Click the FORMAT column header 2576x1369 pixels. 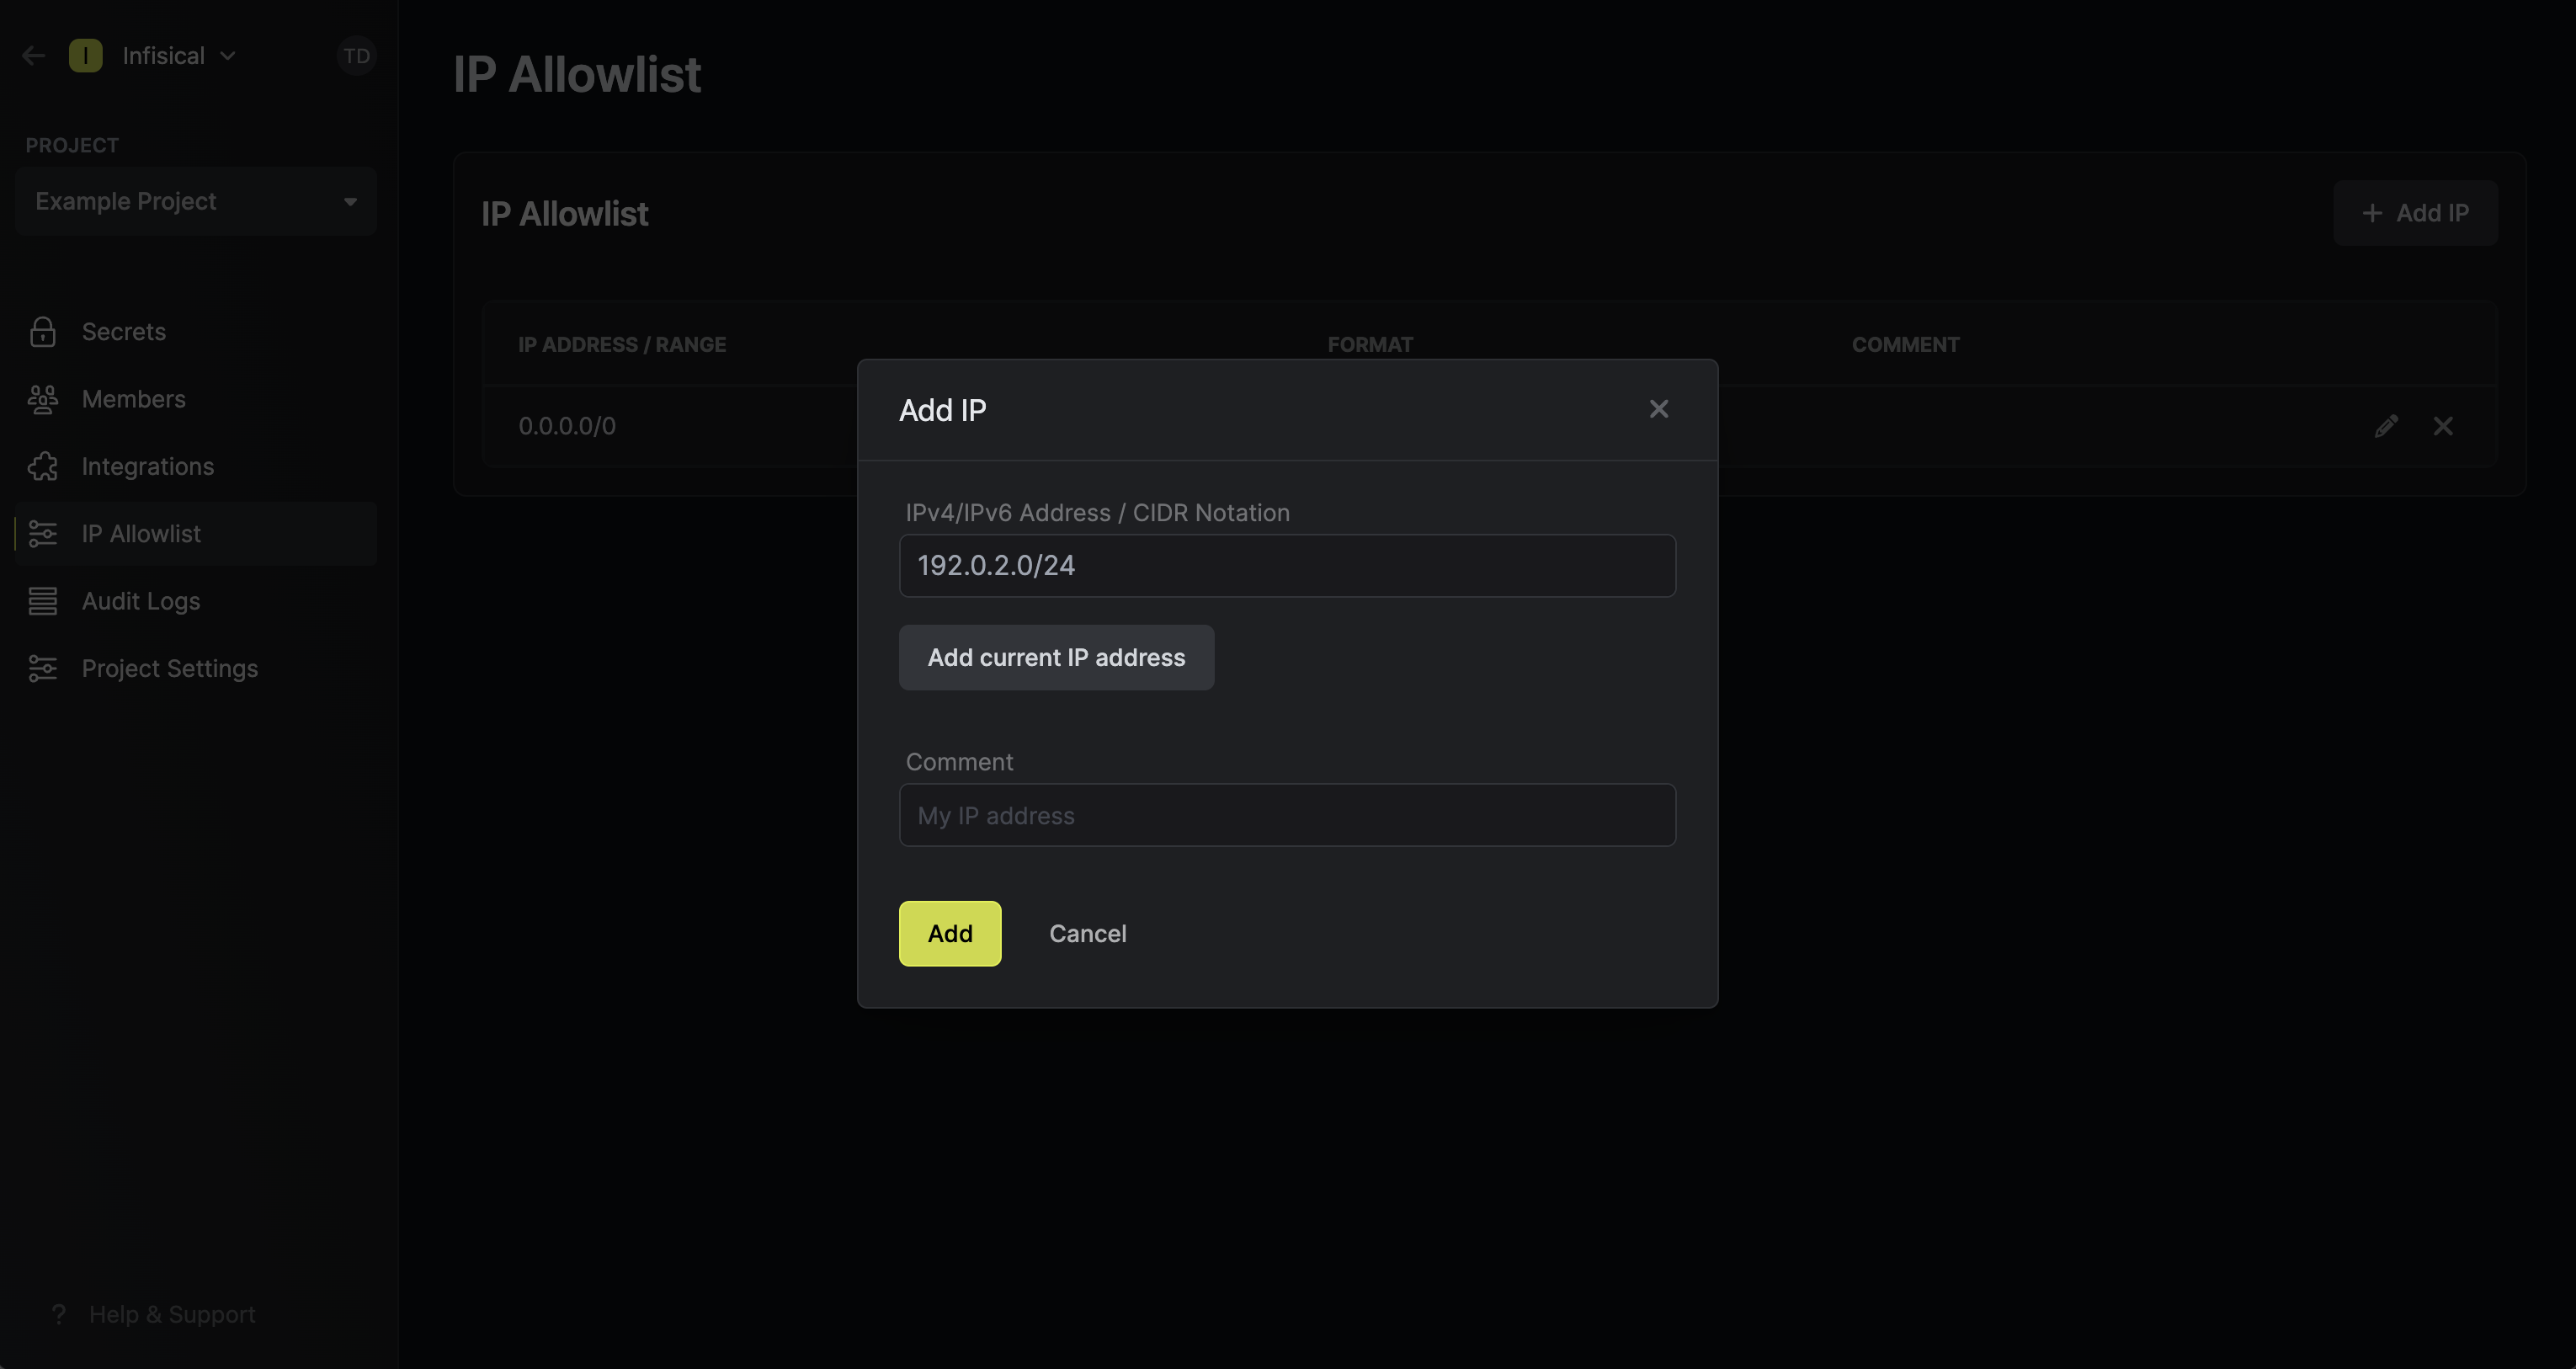(1370, 345)
